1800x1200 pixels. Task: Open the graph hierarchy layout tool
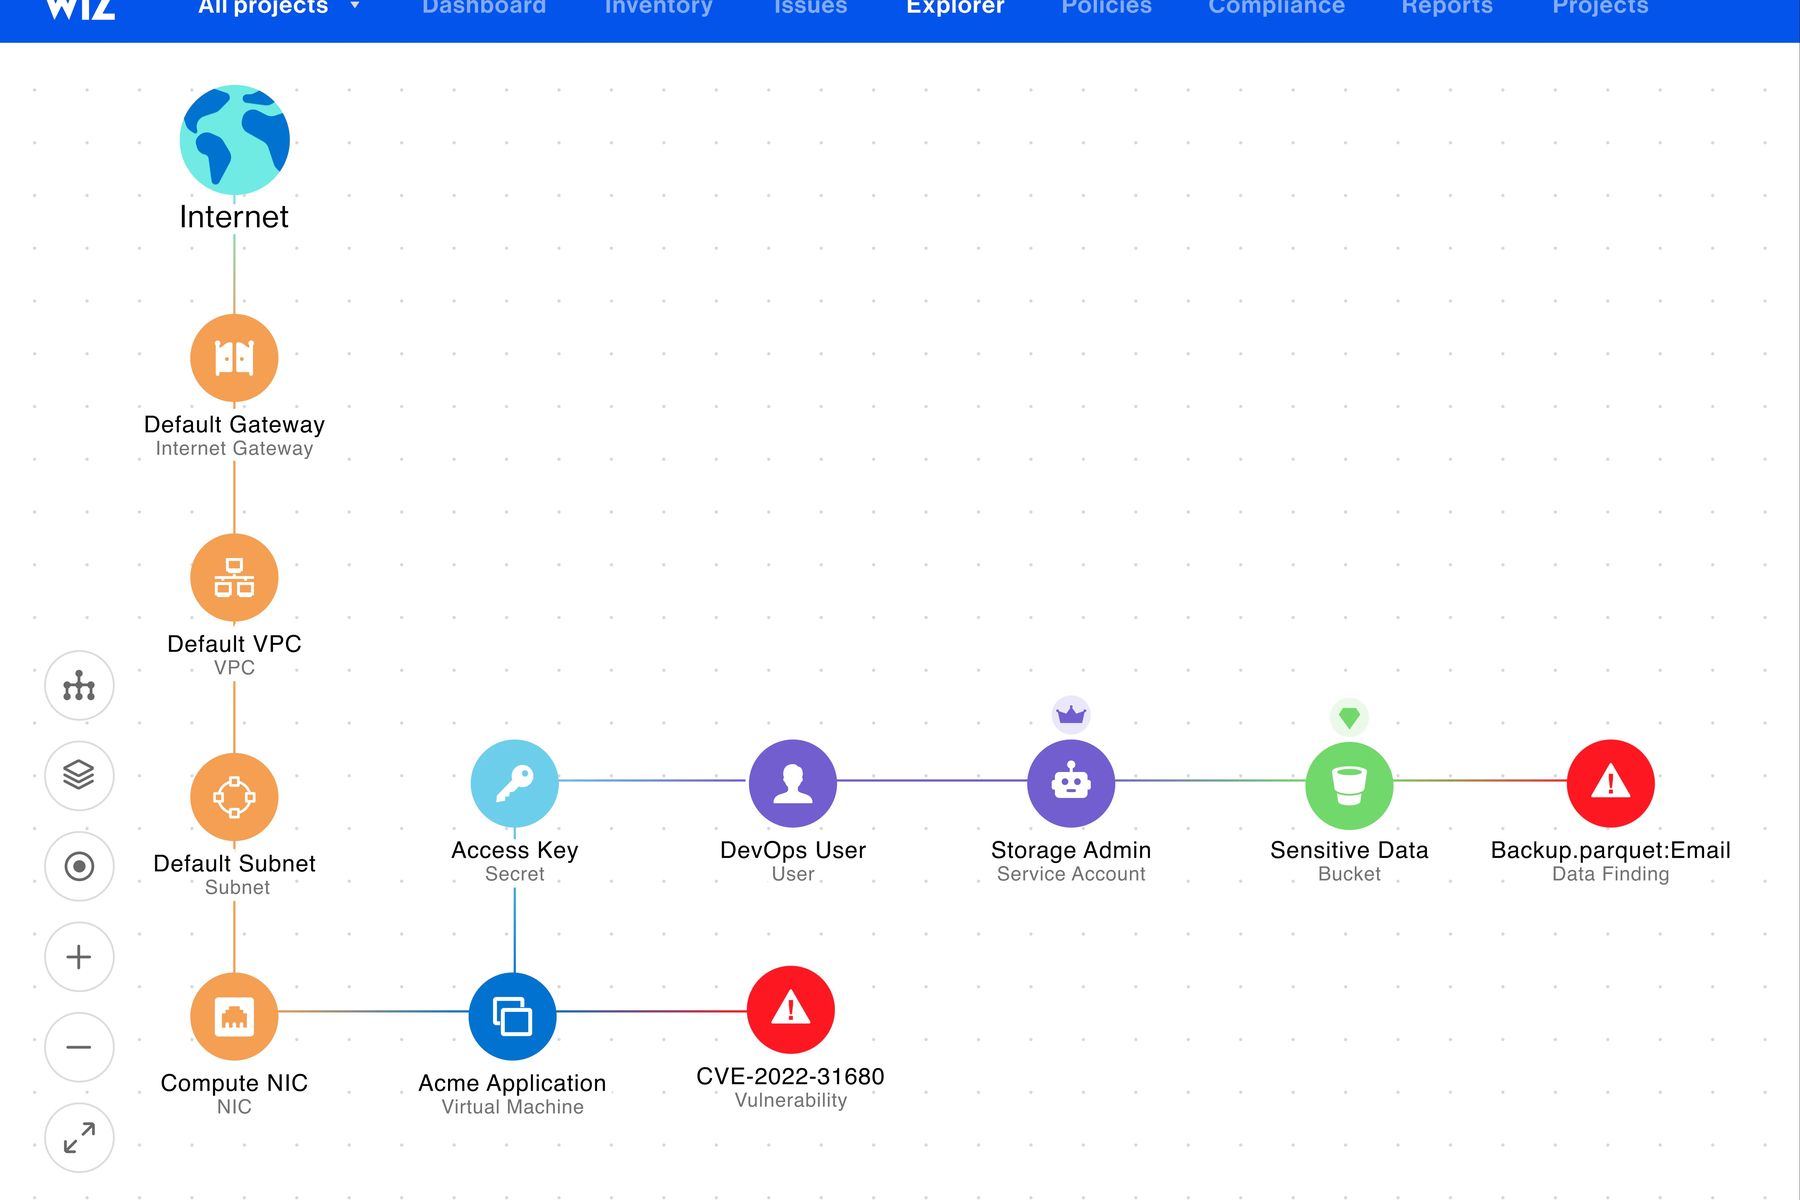[79, 686]
